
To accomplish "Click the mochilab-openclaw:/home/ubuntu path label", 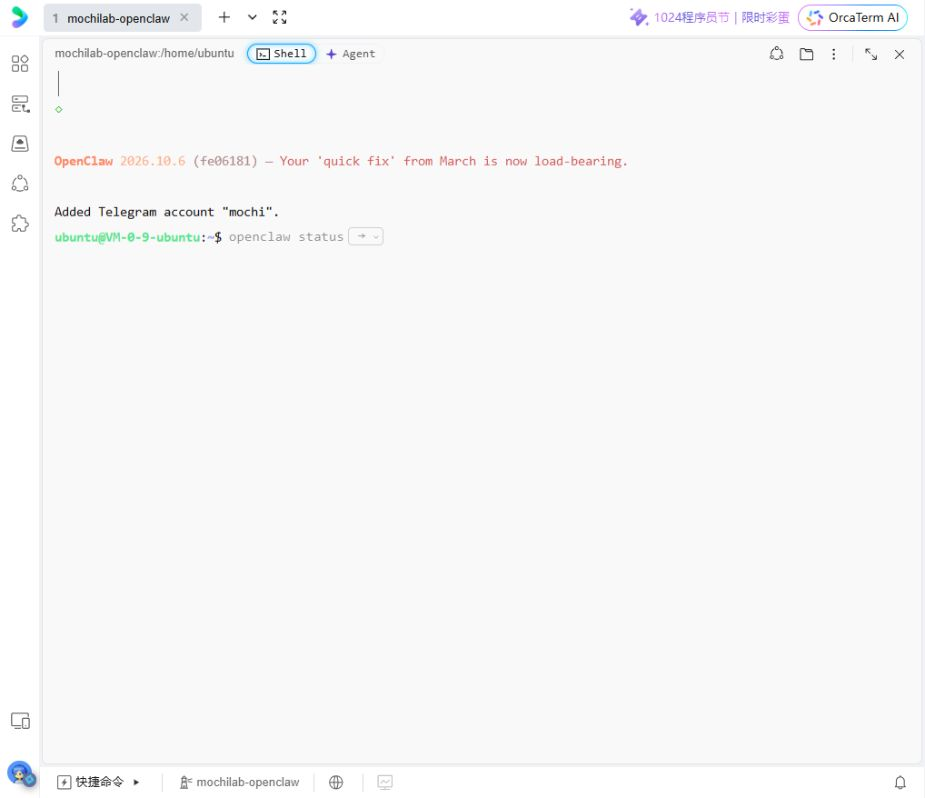I will click(145, 53).
